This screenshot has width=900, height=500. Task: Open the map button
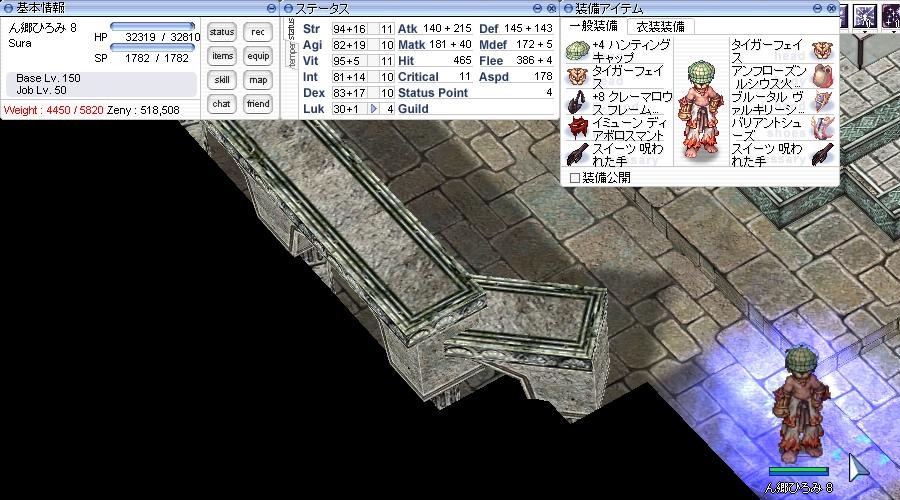pyautogui.click(x=258, y=80)
